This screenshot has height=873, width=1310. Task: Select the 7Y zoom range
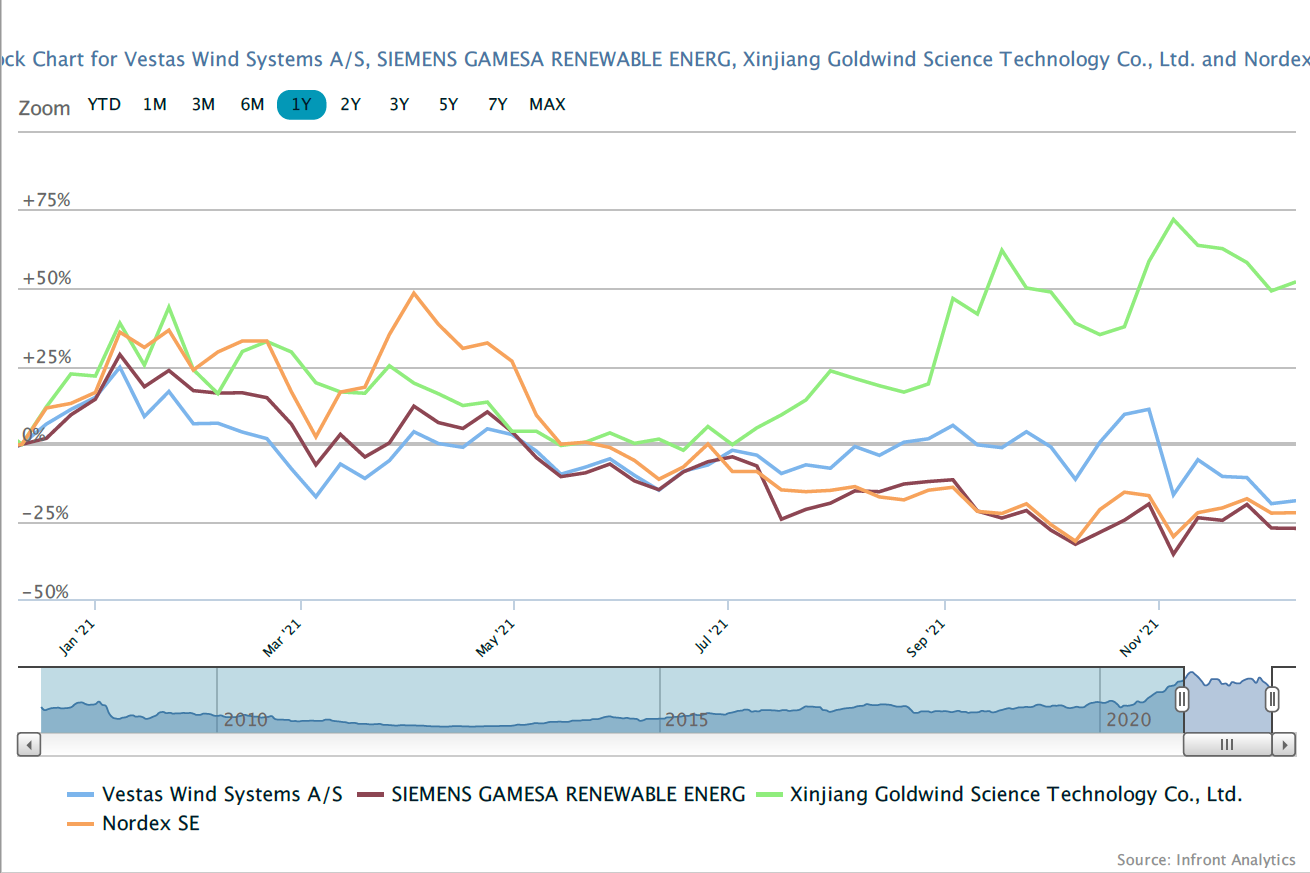pos(497,104)
